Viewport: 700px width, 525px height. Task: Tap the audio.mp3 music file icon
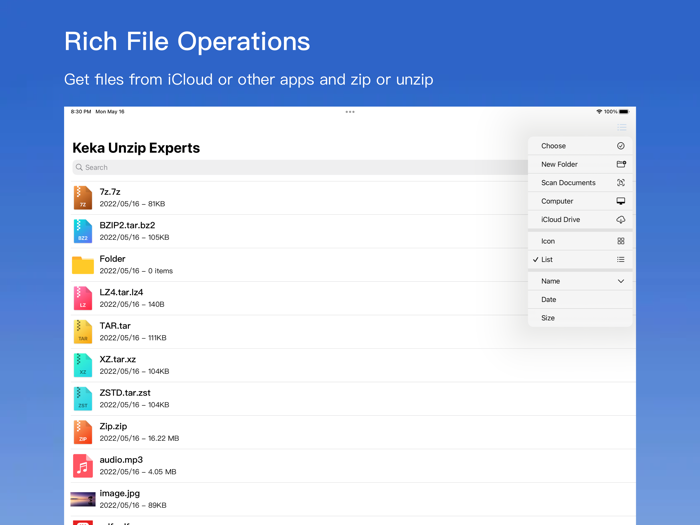click(x=83, y=466)
